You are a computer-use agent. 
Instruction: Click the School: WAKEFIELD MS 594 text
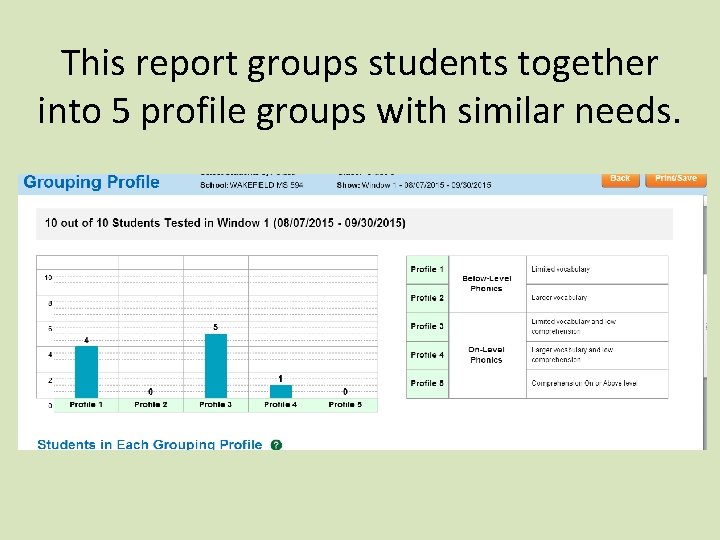coord(252,185)
